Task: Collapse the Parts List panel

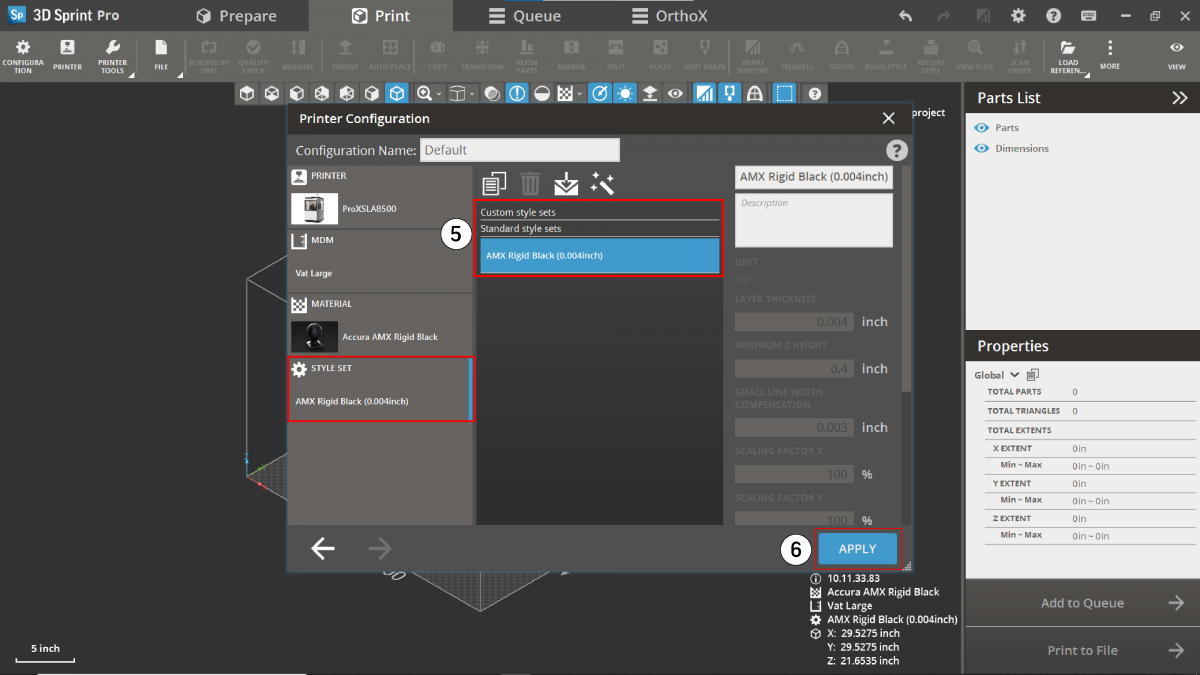Action: click(1180, 98)
